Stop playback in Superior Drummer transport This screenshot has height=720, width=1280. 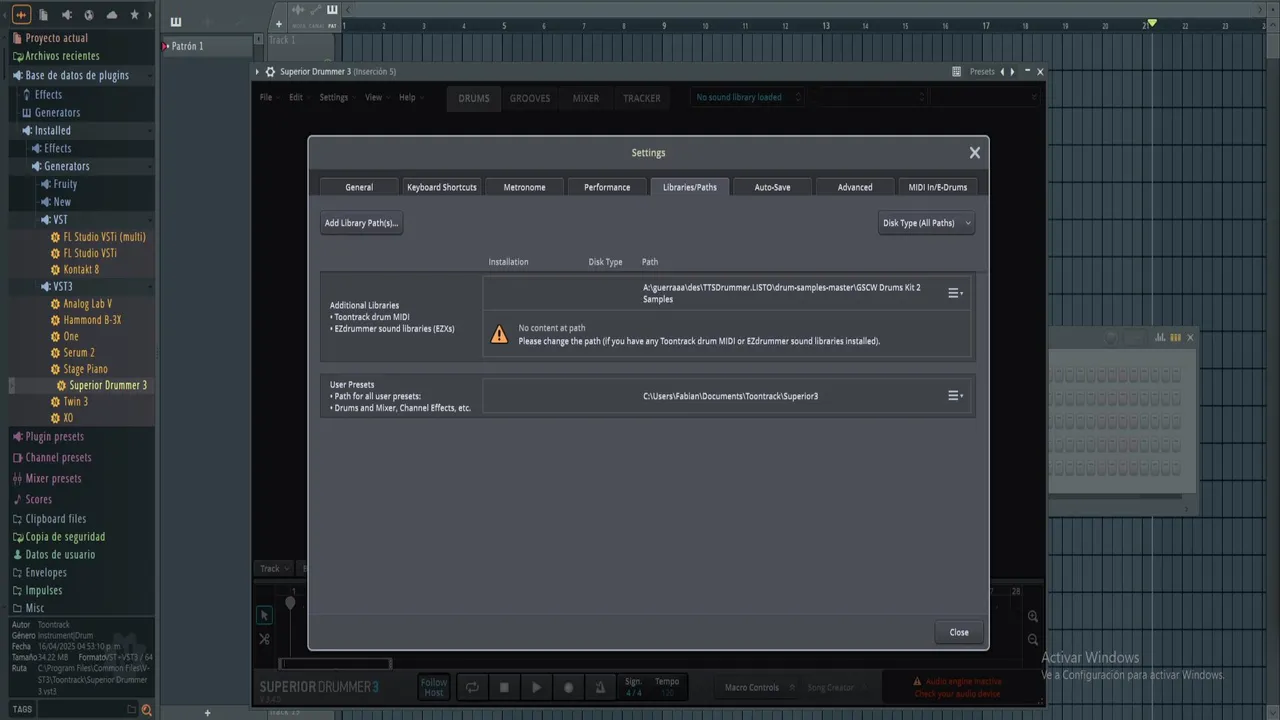504,687
